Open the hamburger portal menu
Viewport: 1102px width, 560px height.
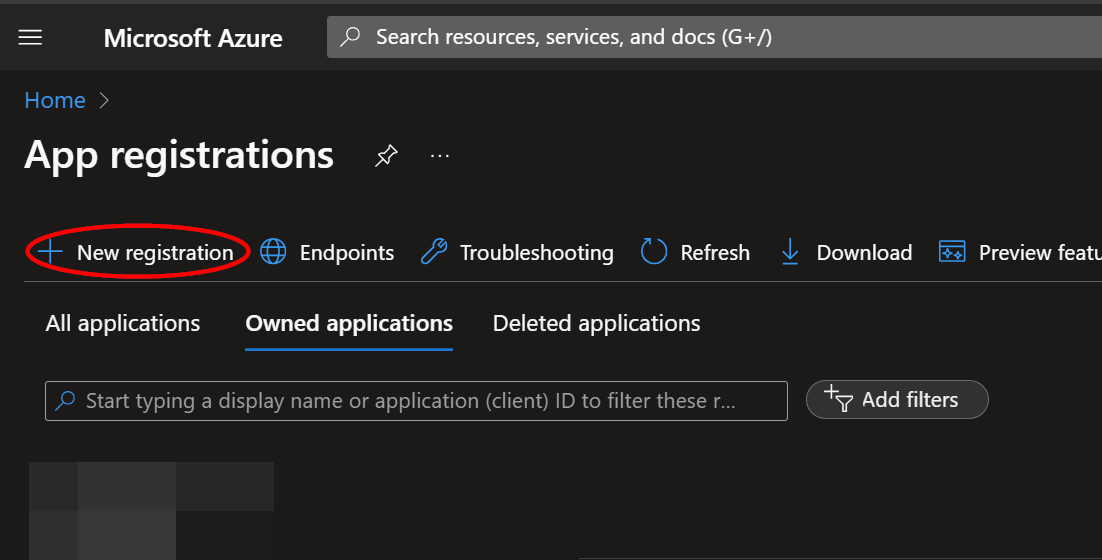[x=30, y=37]
